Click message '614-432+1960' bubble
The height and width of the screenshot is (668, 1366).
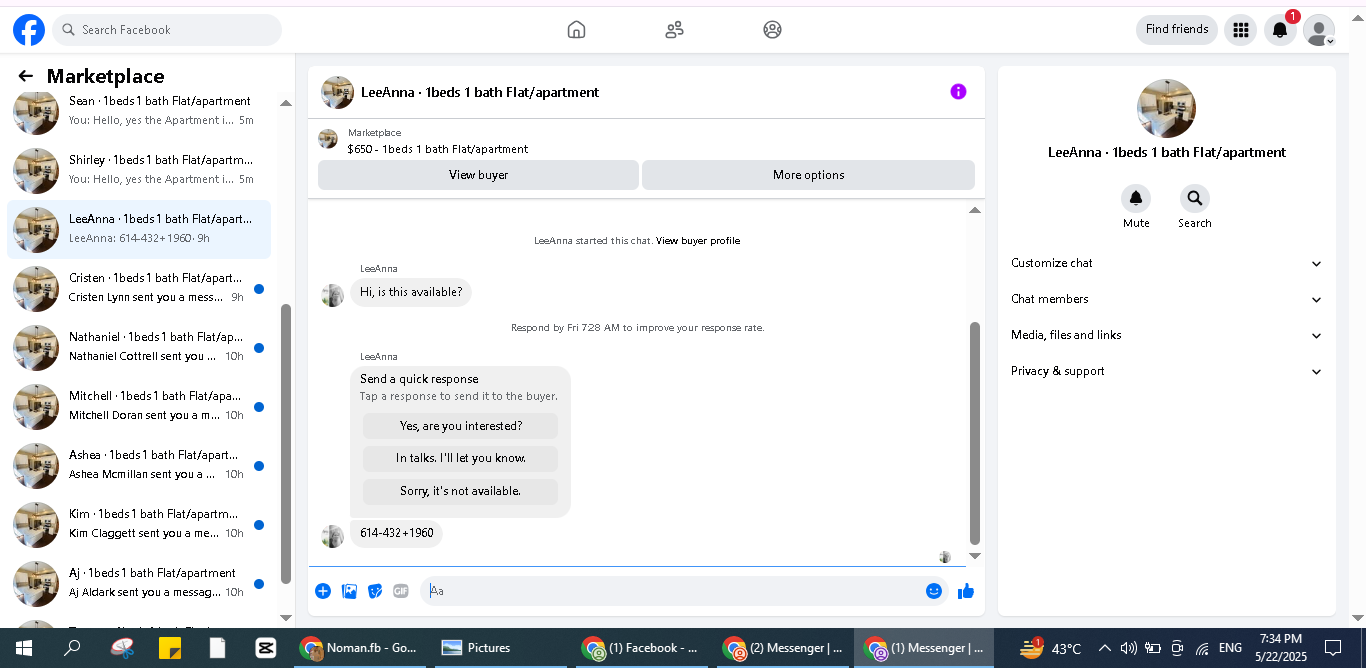397,533
